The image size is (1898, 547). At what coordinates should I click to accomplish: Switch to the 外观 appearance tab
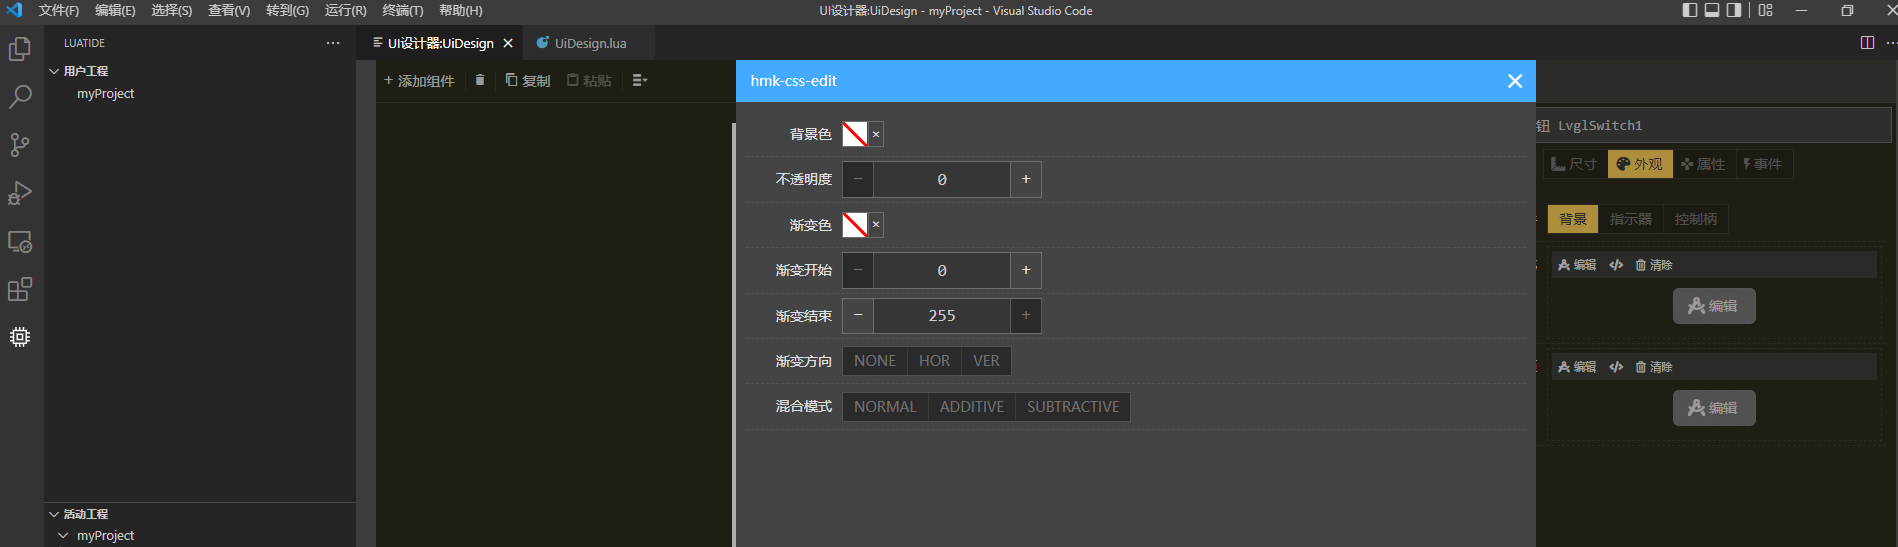(1640, 164)
